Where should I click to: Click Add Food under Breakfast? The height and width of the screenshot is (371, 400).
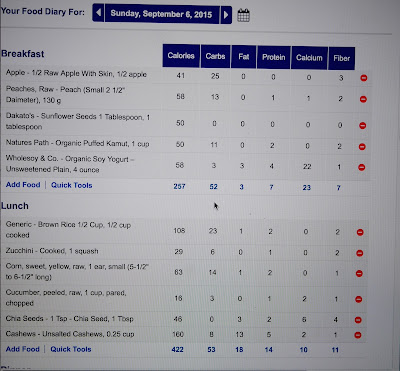[x=23, y=185]
